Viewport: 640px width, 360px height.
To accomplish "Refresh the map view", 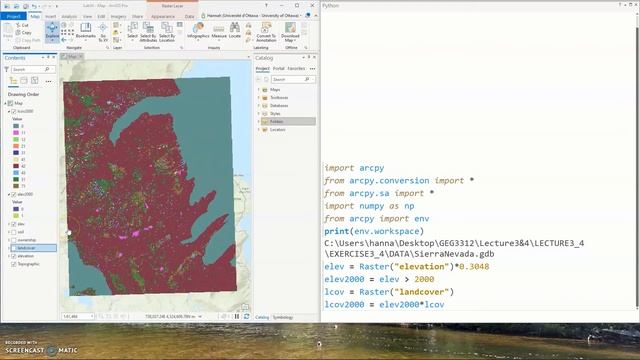I will 247,316.
